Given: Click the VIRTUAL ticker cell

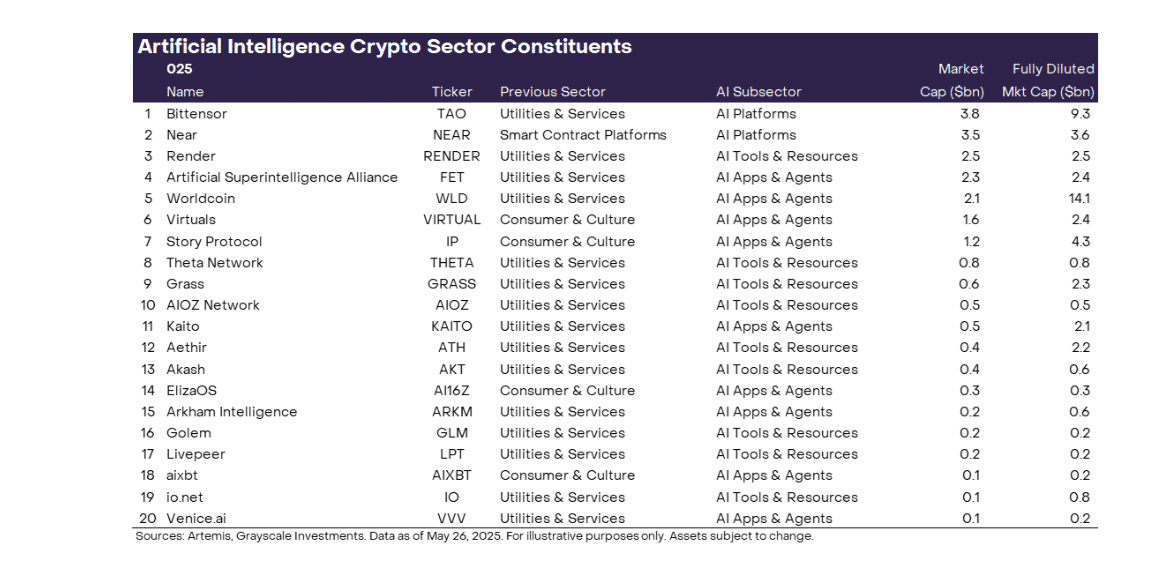Looking at the screenshot, I should 452,220.
